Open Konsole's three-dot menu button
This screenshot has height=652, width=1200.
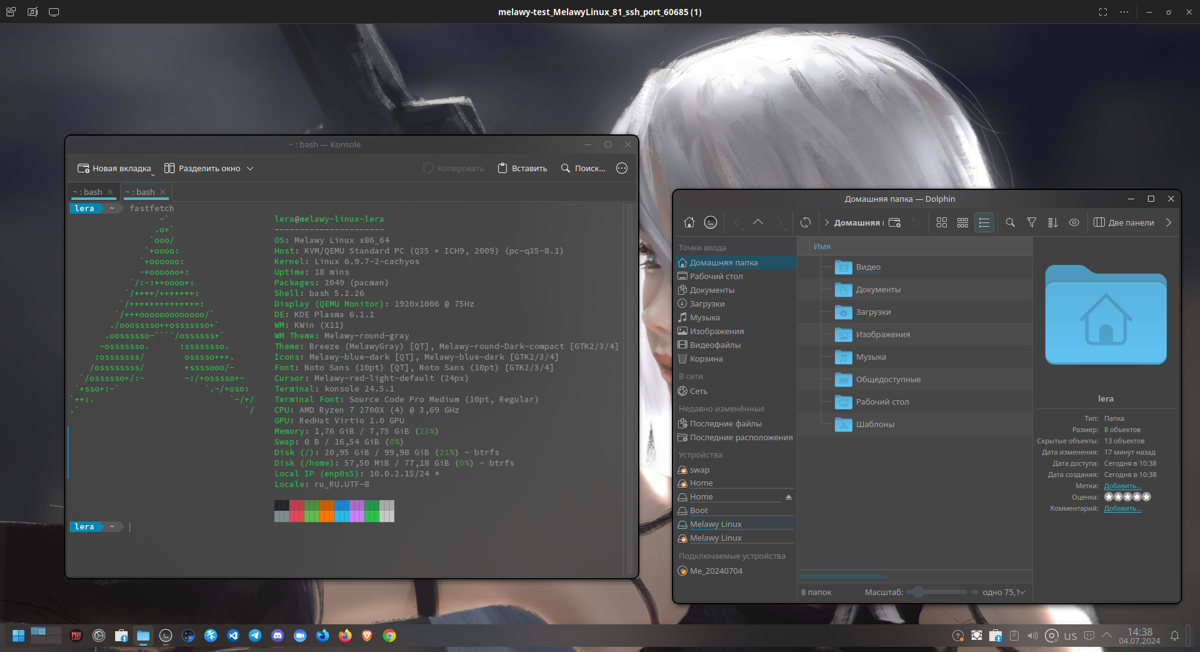(x=622, y=168)
